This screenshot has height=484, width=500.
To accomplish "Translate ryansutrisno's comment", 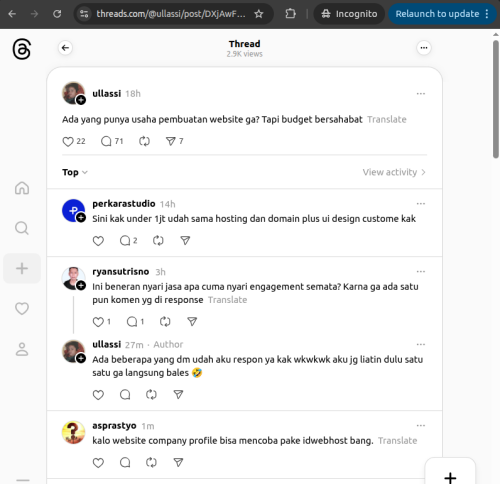I will (x=228, y=300).
